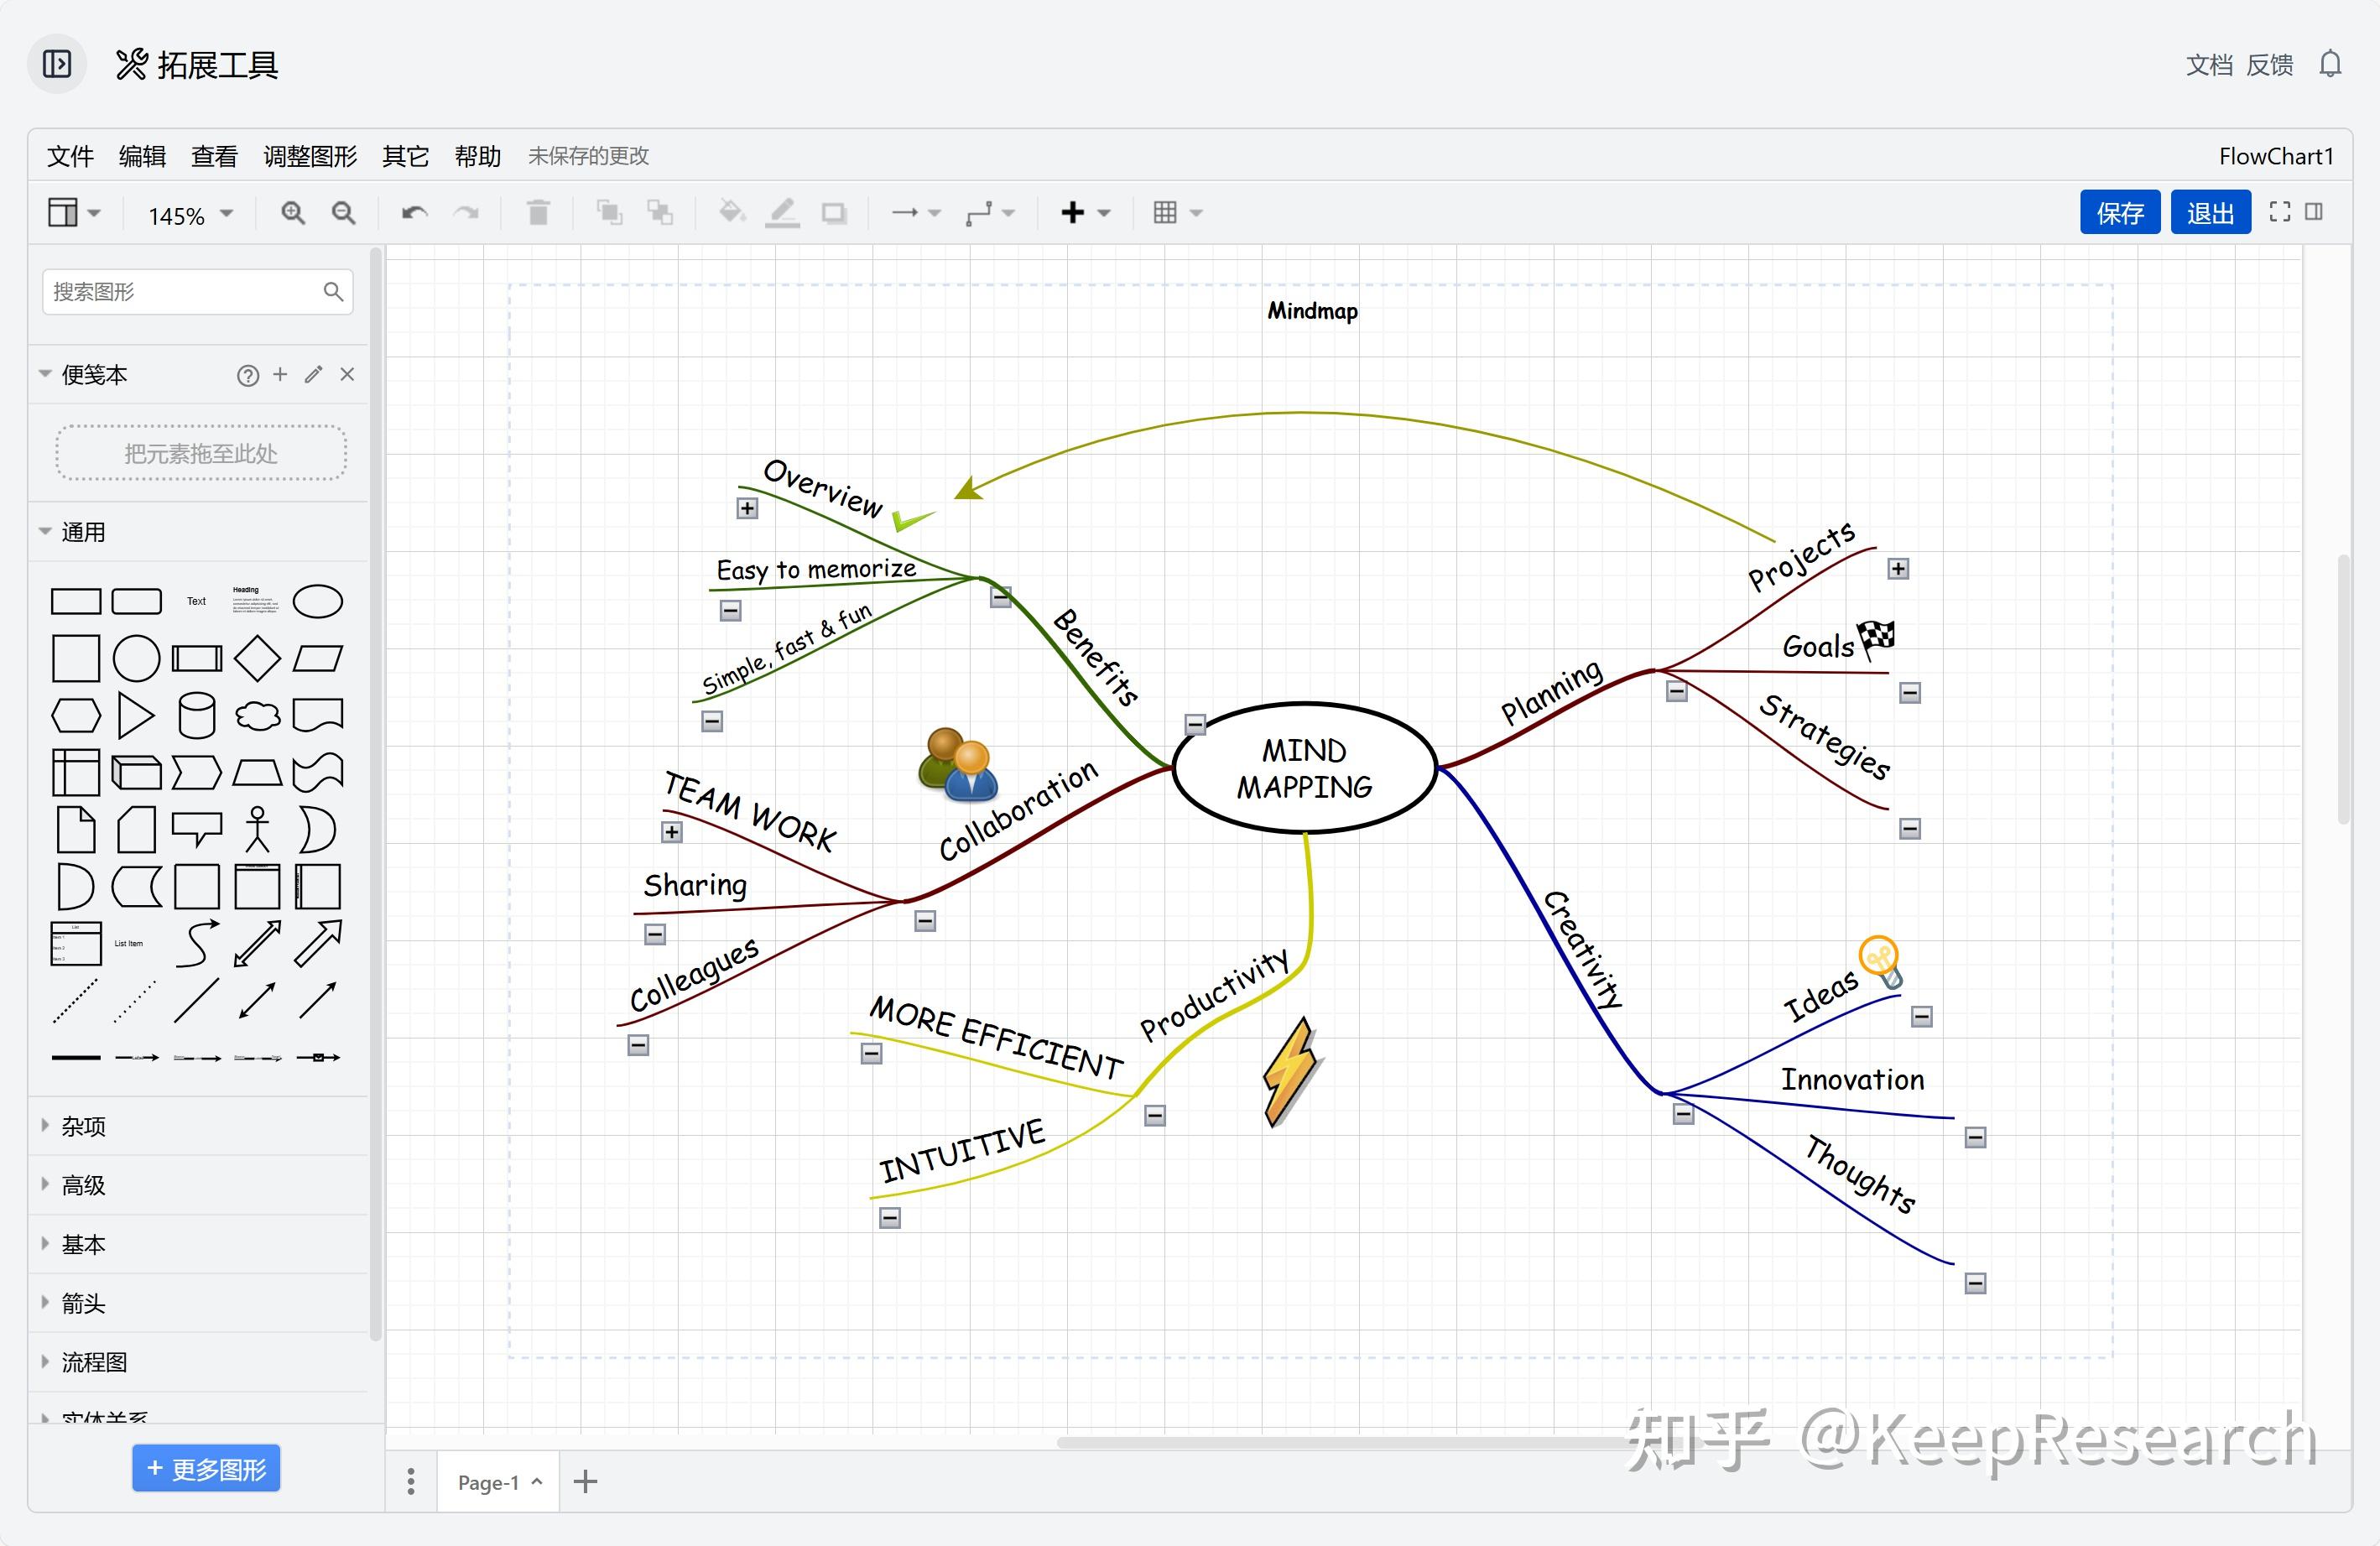Click the undo icon in the toolbar
The image size is (2380, 1546).
[415, 212]
